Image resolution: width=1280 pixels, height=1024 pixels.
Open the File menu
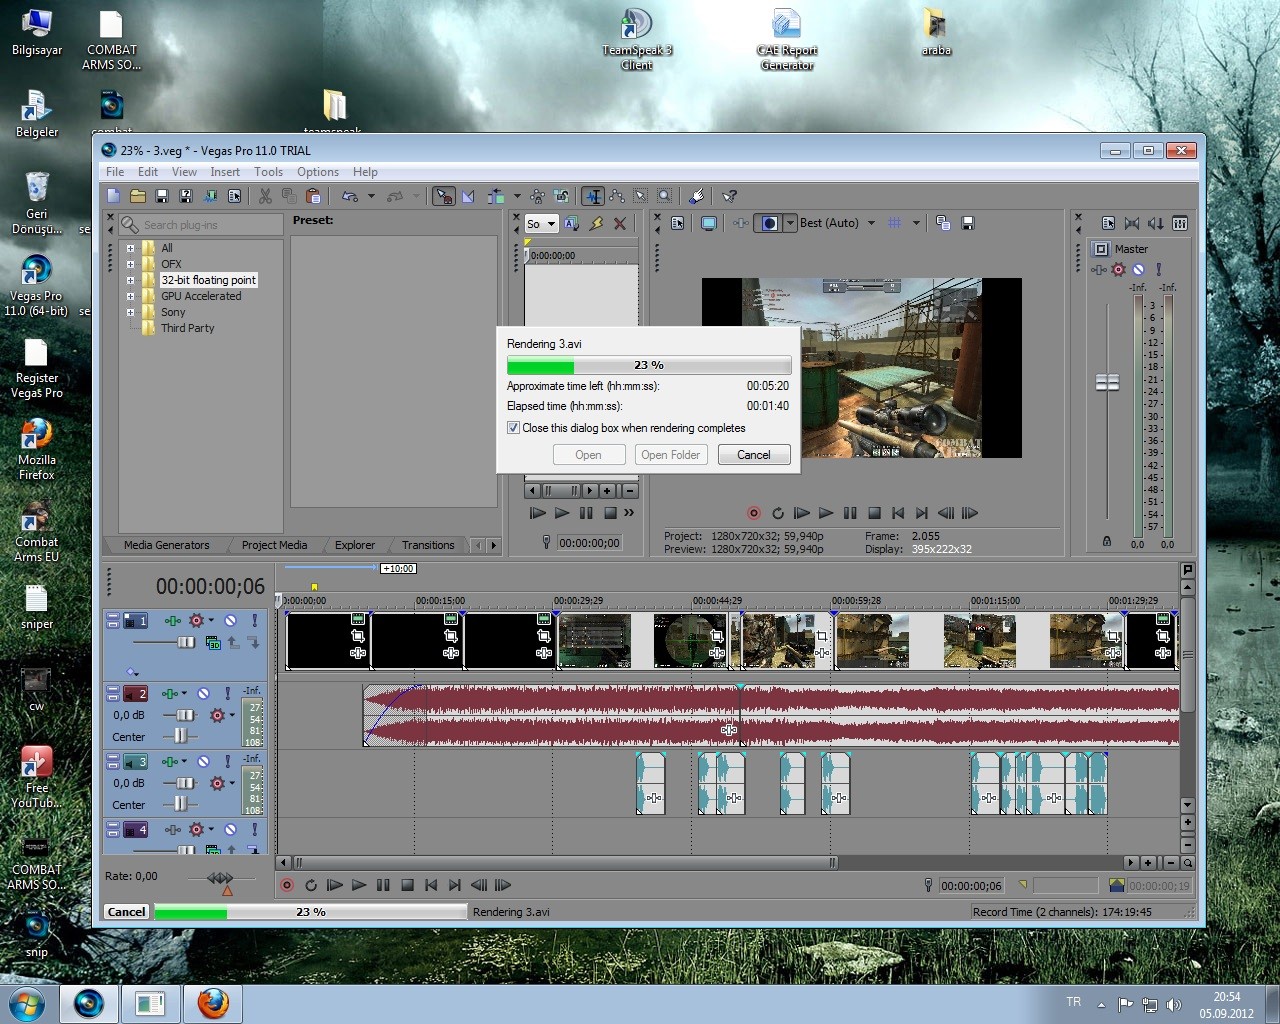click(115, 172)
